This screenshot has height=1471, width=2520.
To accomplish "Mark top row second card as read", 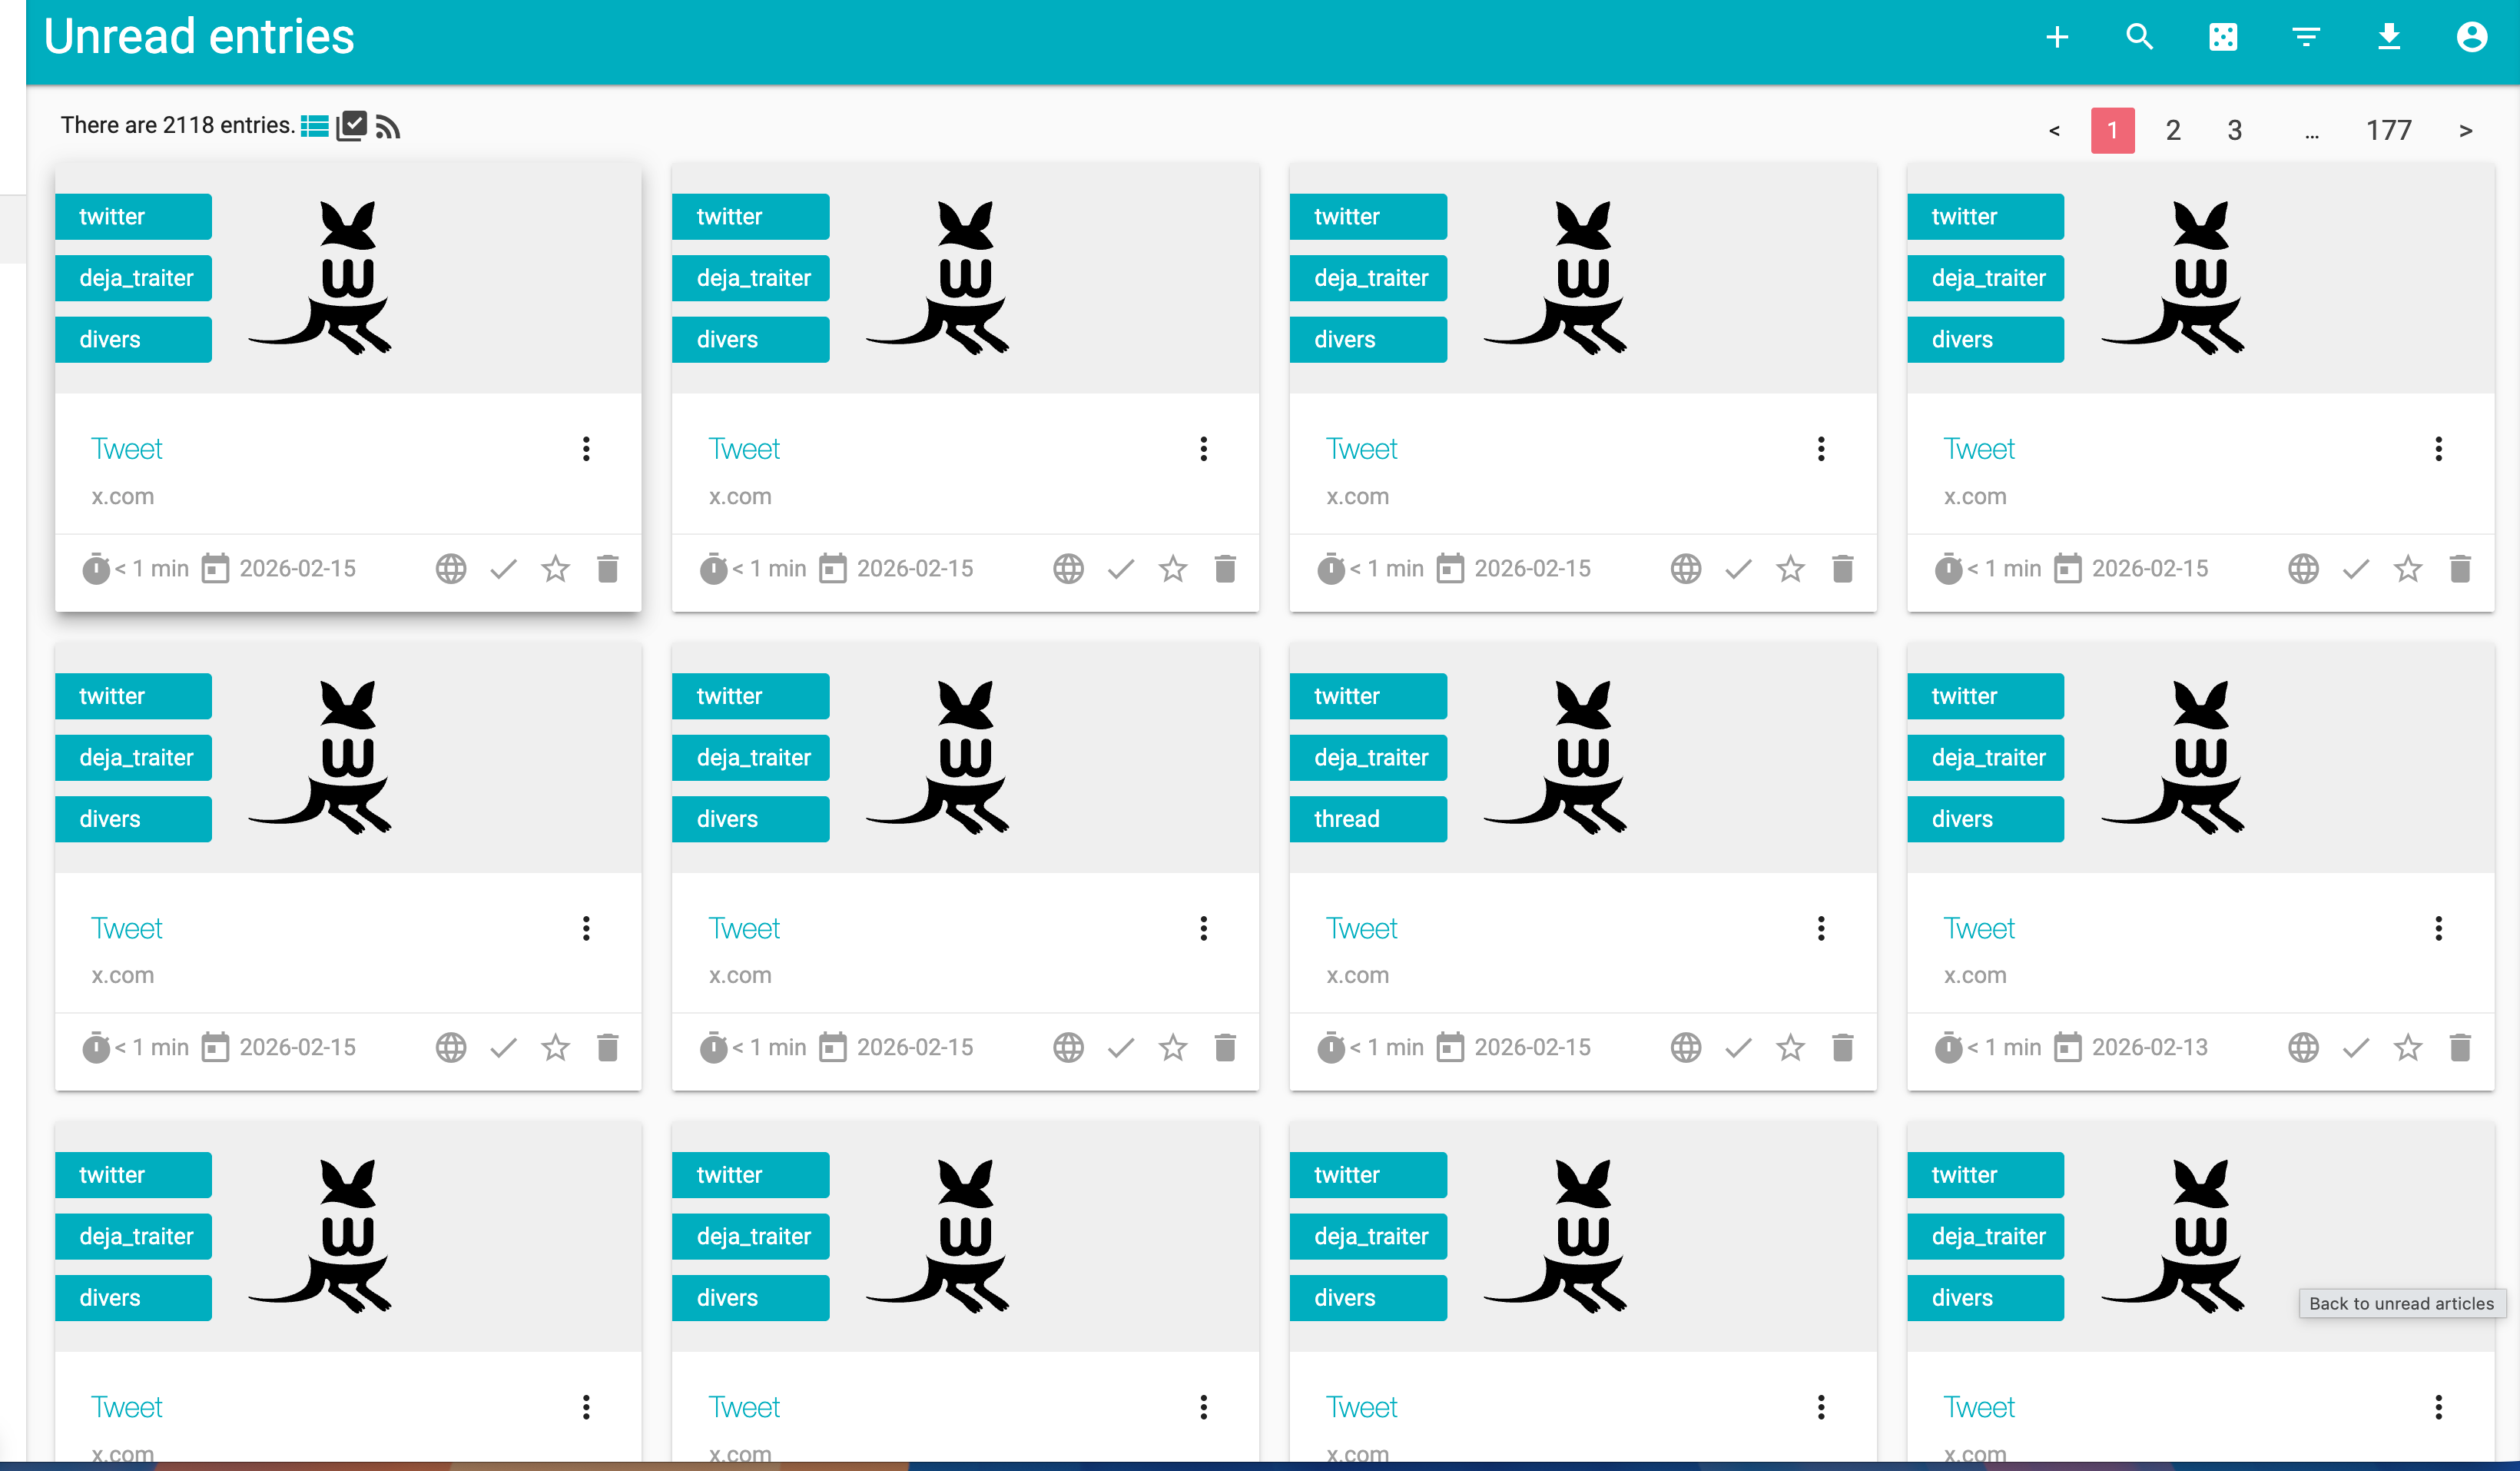I will tap(1120, 569).
